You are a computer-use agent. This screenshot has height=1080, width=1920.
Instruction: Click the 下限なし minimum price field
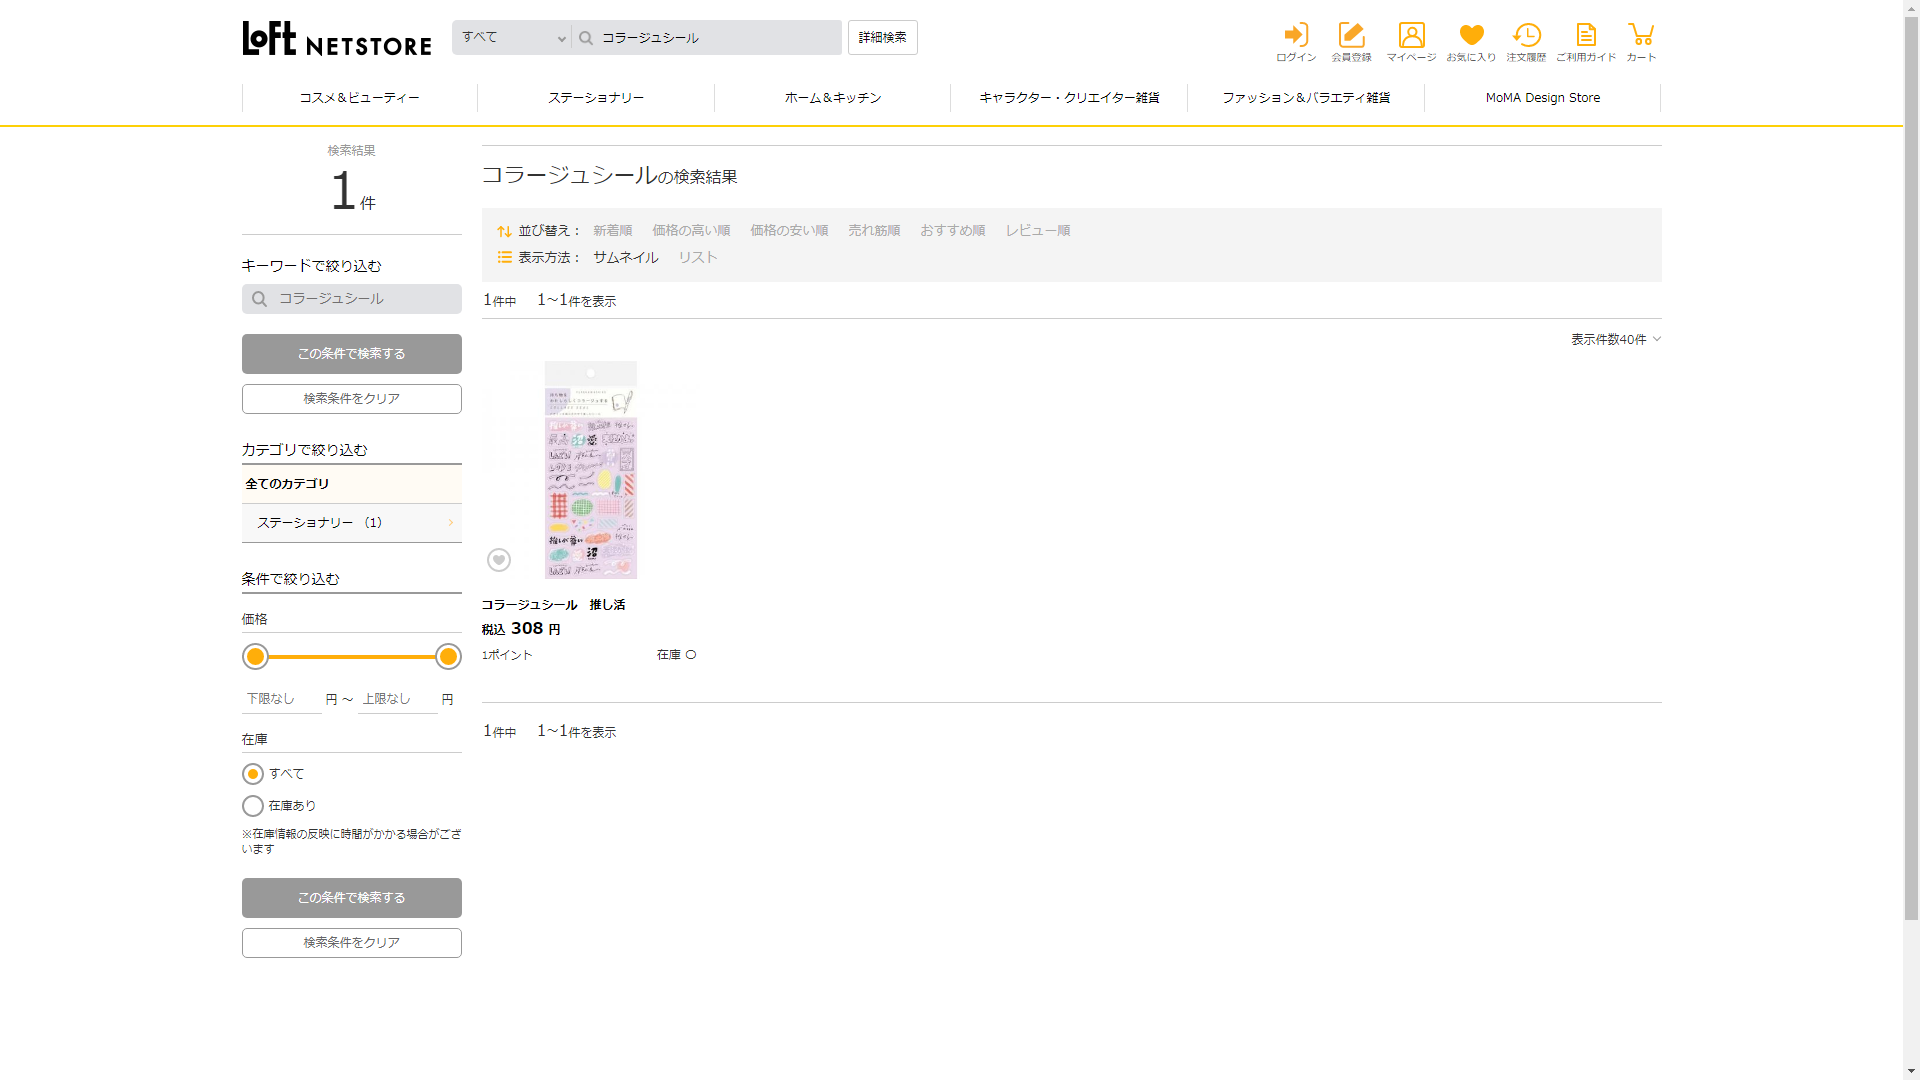(x=280, y=699)
